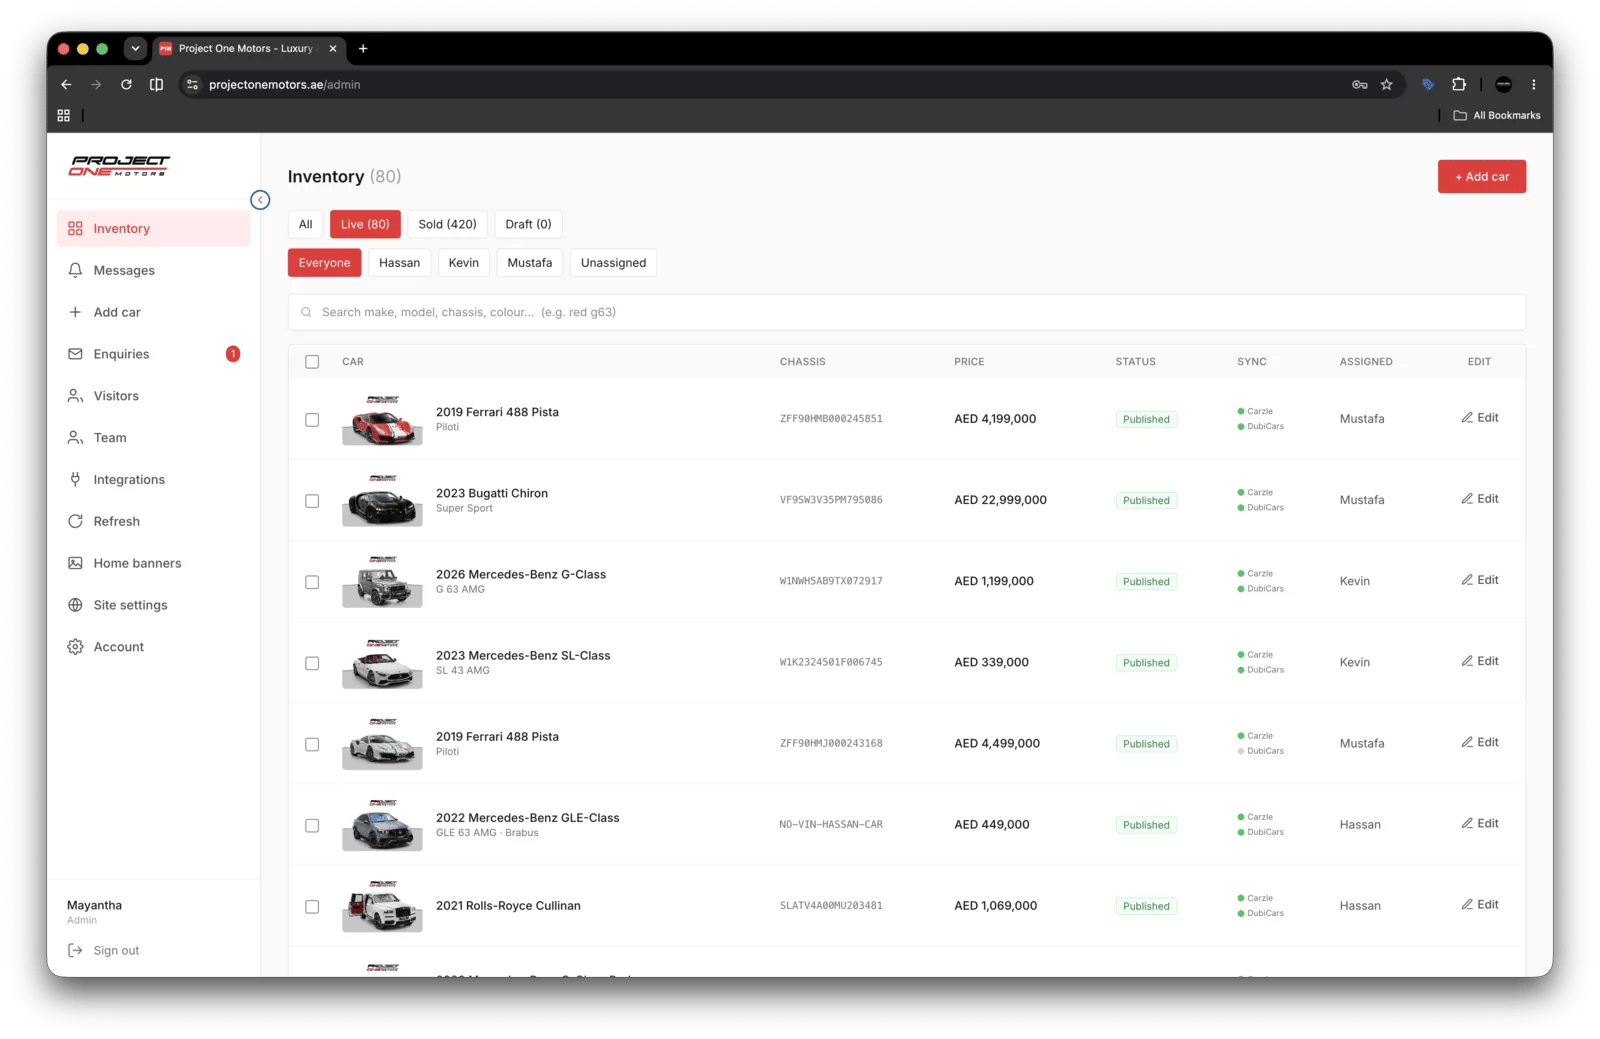This screenshot has width=1600, height=1039.
Task: Click the browser back arrow
Action: (x=66, y=85)
